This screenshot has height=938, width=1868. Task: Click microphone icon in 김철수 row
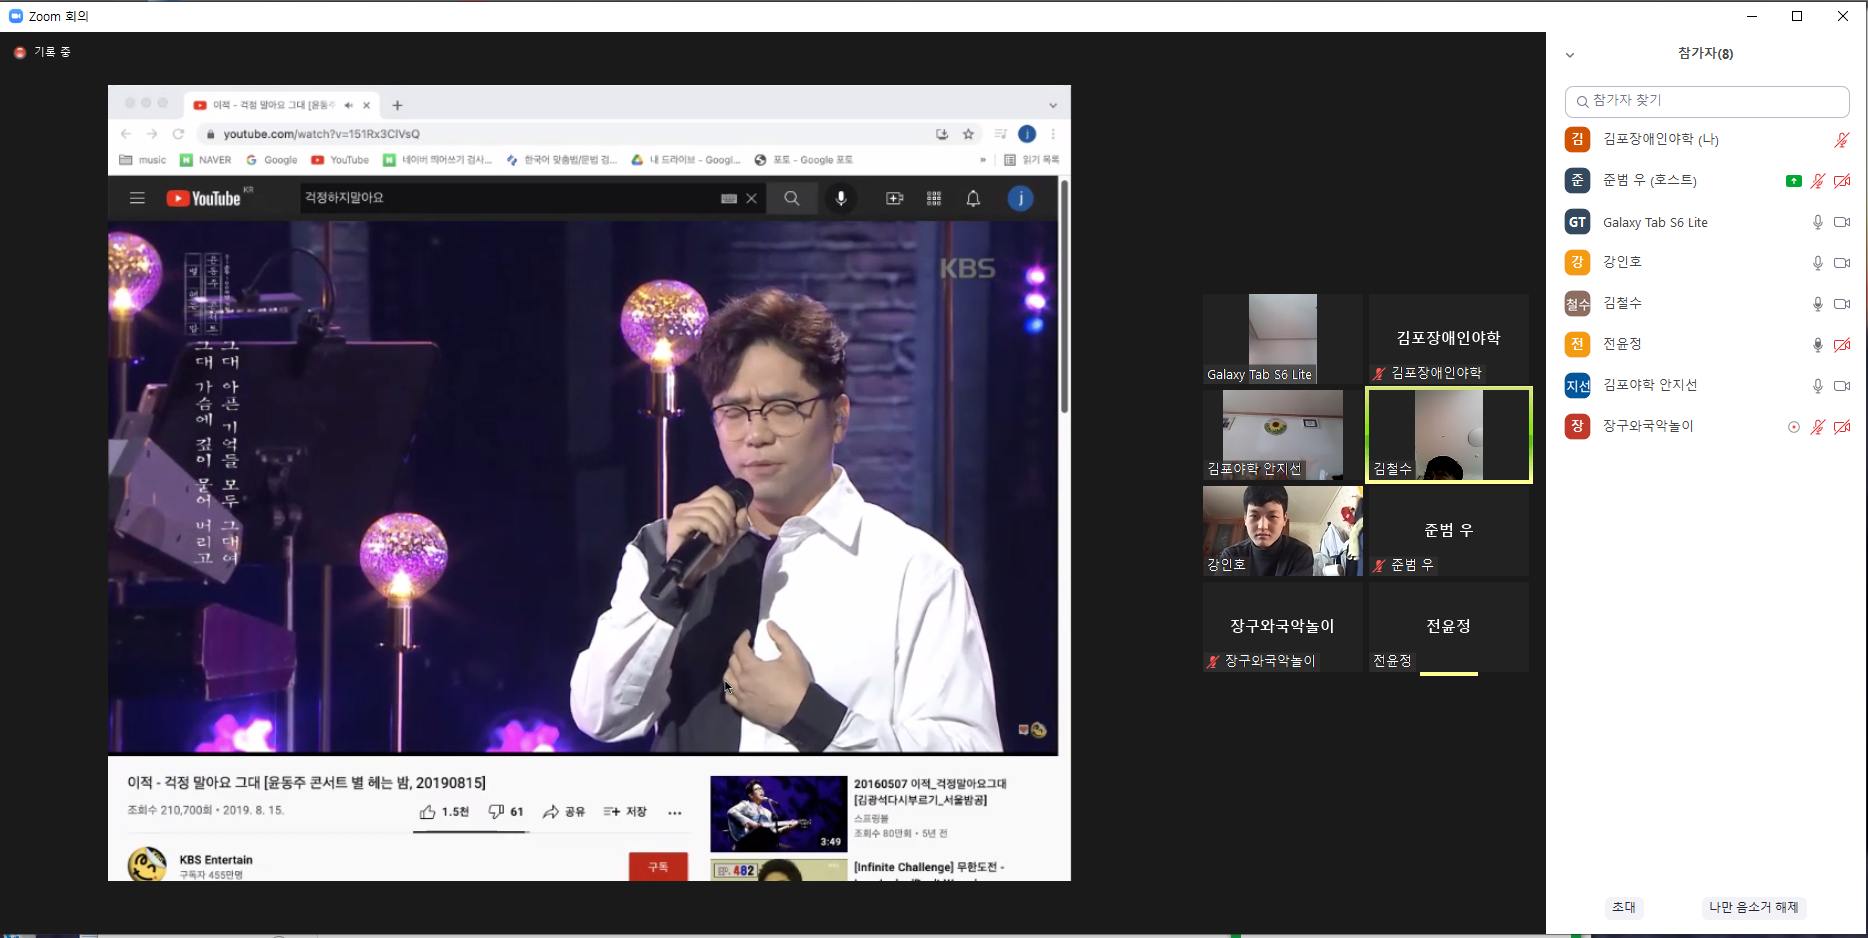(x=1818, y=304)
